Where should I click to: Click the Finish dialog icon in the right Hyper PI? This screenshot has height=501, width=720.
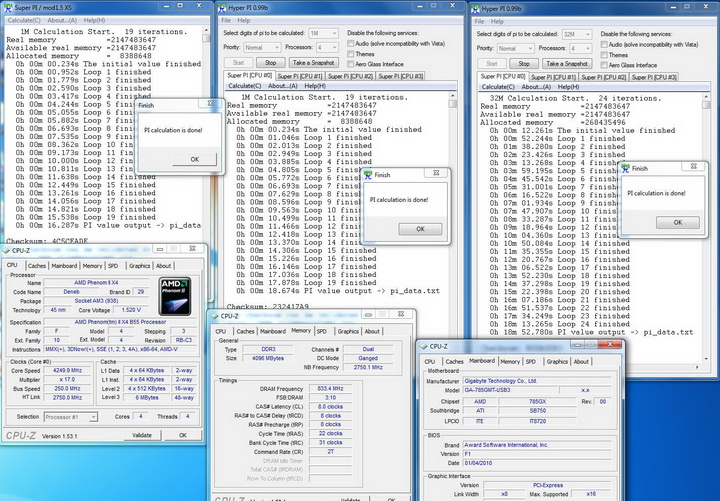coord(625,169)
